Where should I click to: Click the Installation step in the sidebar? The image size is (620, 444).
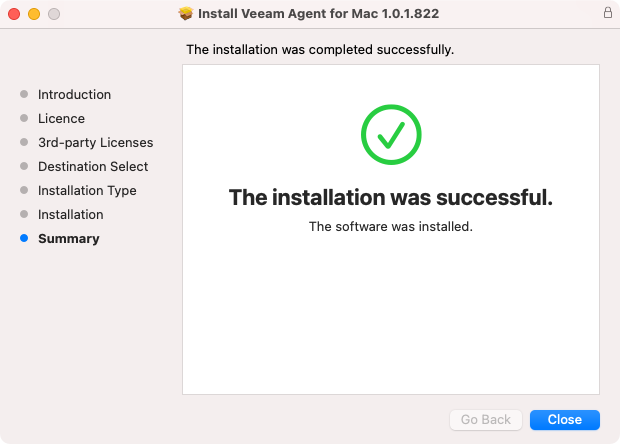70,215
